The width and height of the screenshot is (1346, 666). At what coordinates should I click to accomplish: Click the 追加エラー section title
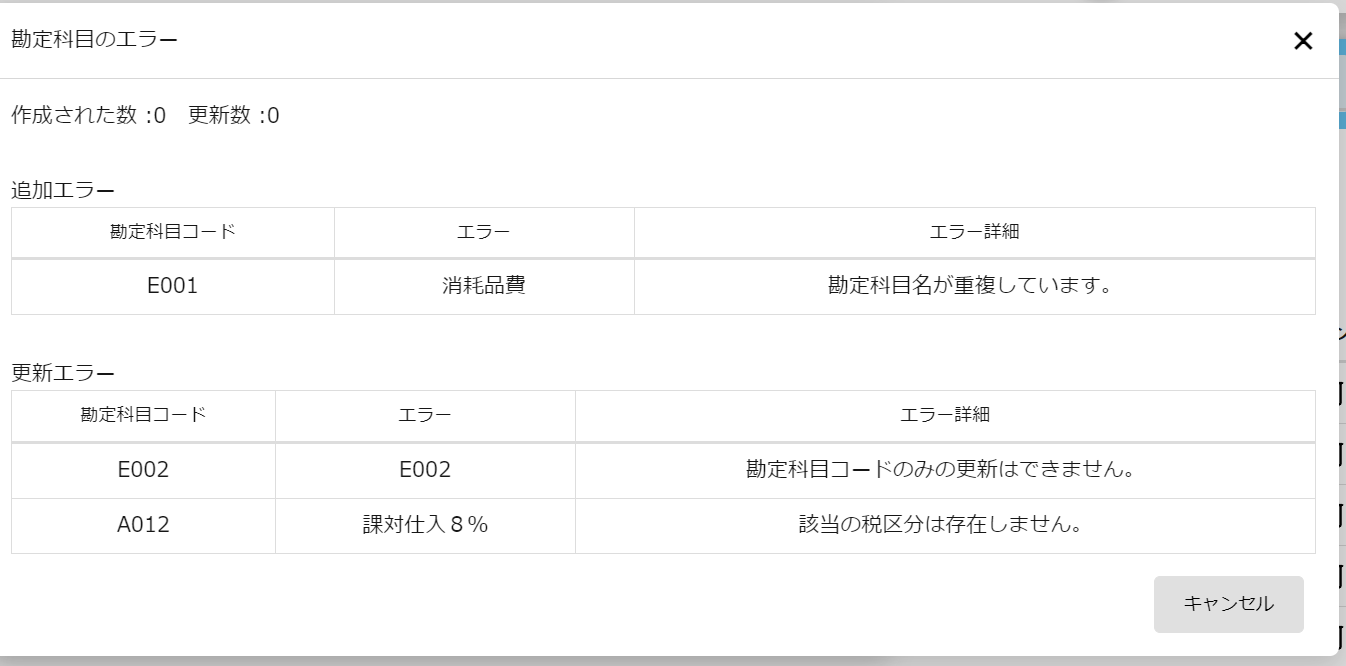pos(63,190)
